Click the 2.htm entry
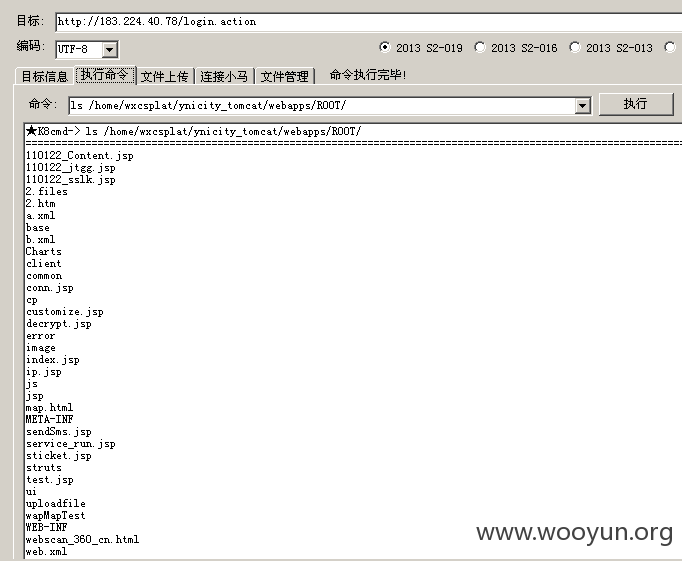This screenshot has width=682, height=561. coord(40,204)
